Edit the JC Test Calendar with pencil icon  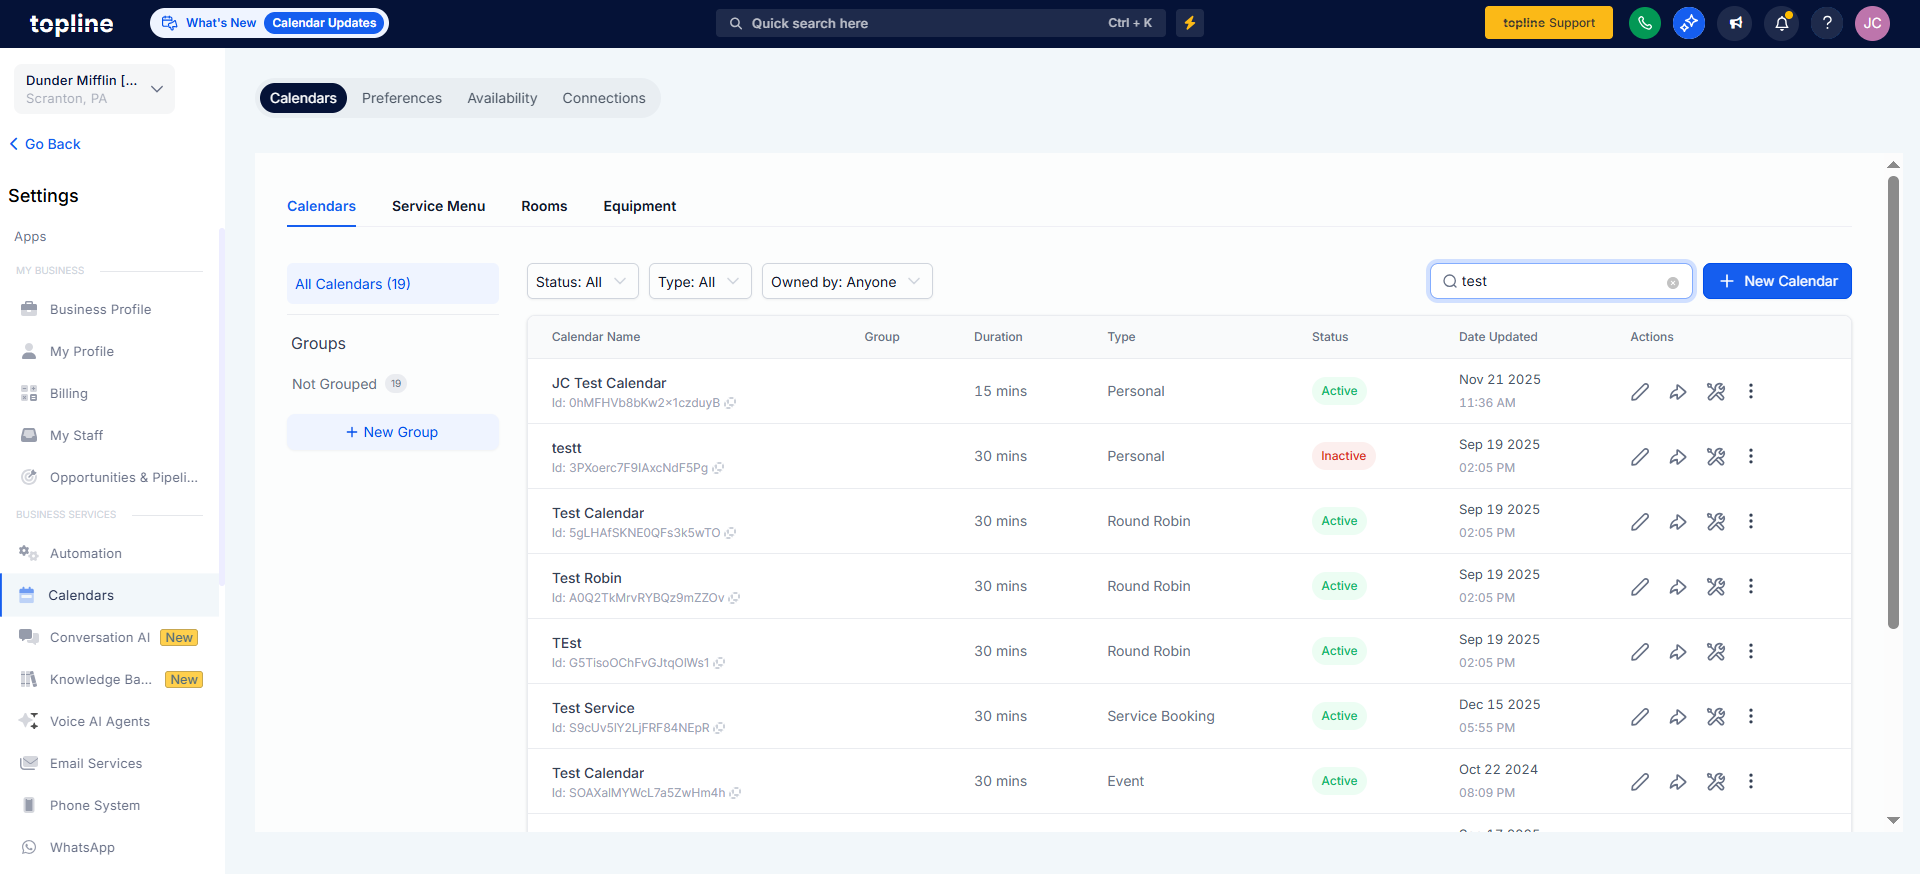[x=1640, y=391]
